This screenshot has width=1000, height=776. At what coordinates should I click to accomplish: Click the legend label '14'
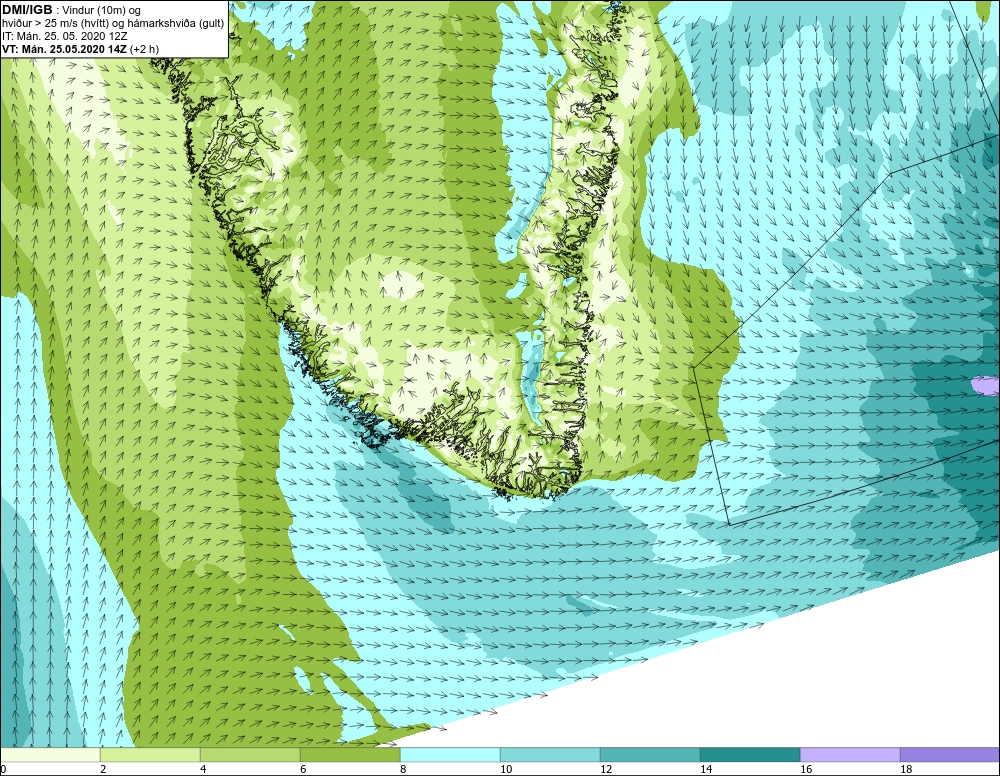[706, 769]
